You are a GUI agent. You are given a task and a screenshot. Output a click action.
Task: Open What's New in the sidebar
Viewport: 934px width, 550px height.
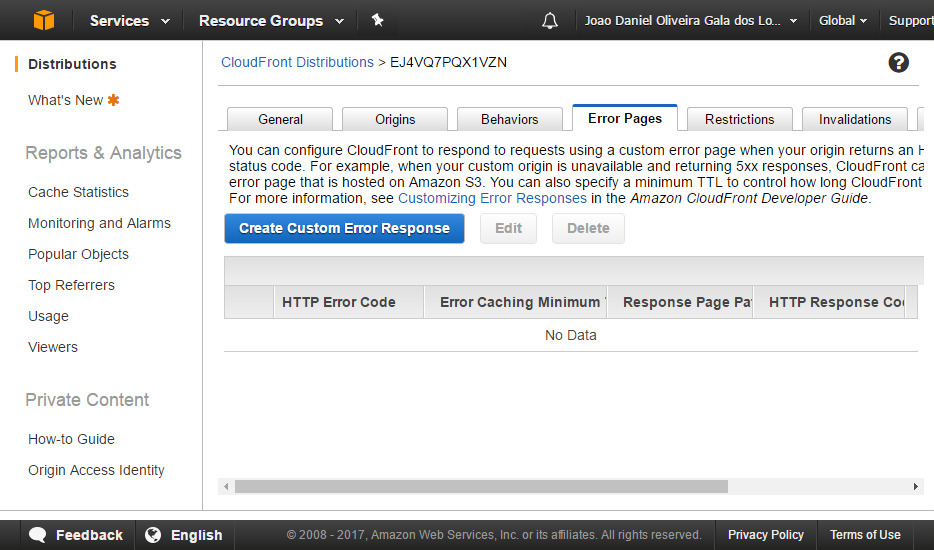pos(66,100)
